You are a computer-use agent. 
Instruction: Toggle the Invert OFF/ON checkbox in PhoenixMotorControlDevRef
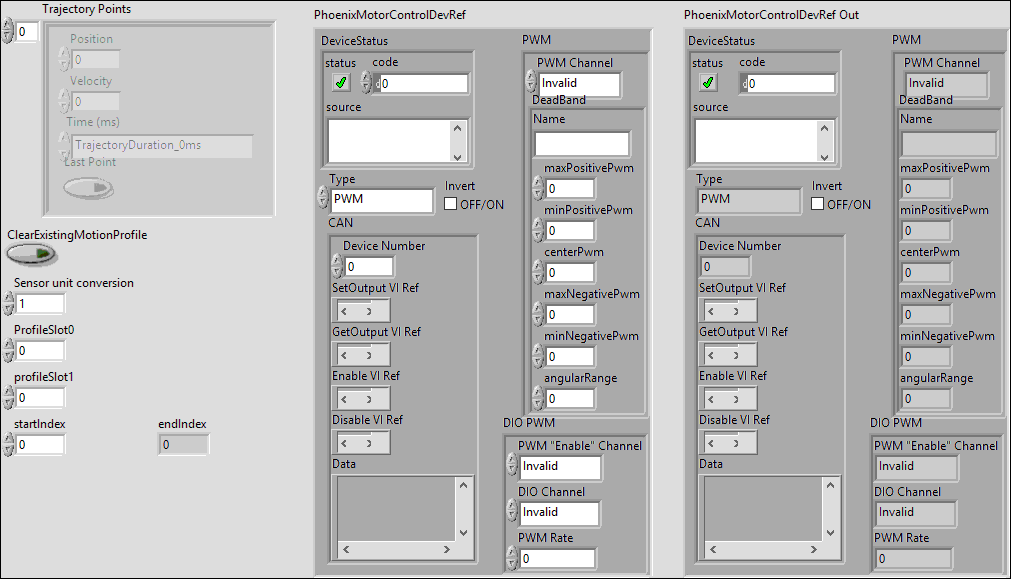(x=451, y=203)
